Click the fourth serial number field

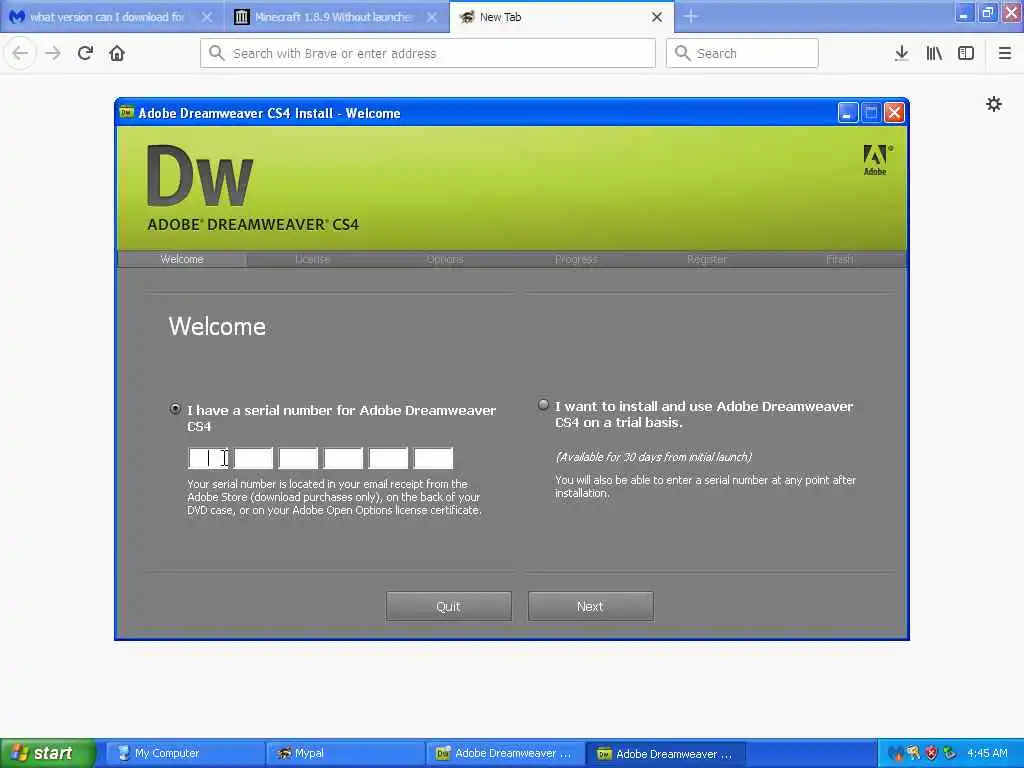coord(344,458)
